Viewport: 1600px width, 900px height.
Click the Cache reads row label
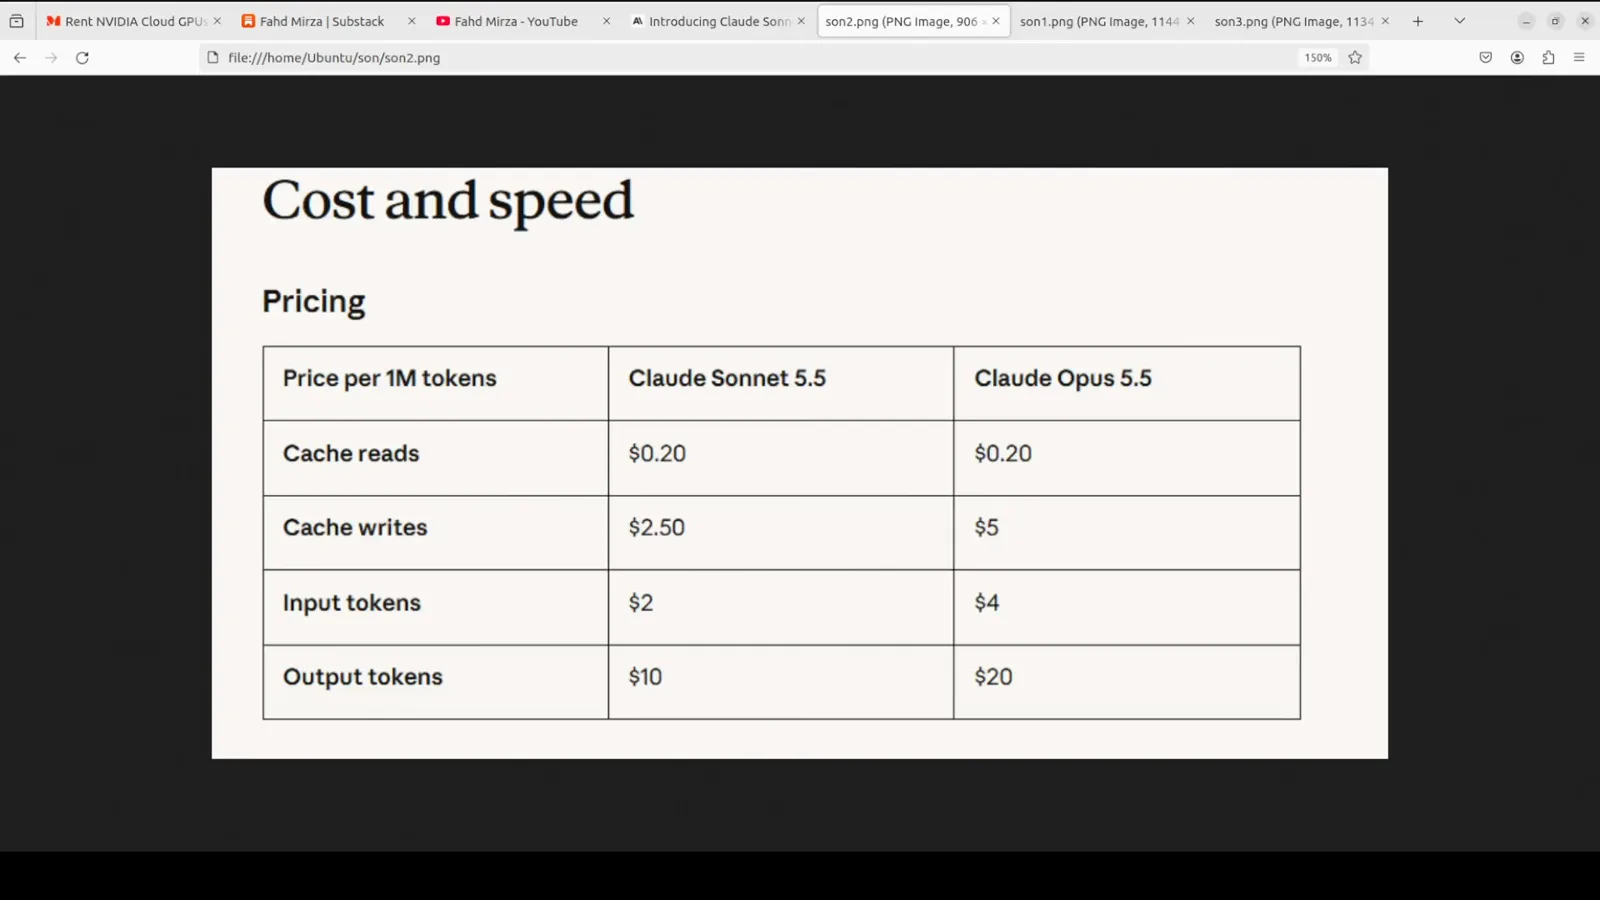(x=351, y=453)
